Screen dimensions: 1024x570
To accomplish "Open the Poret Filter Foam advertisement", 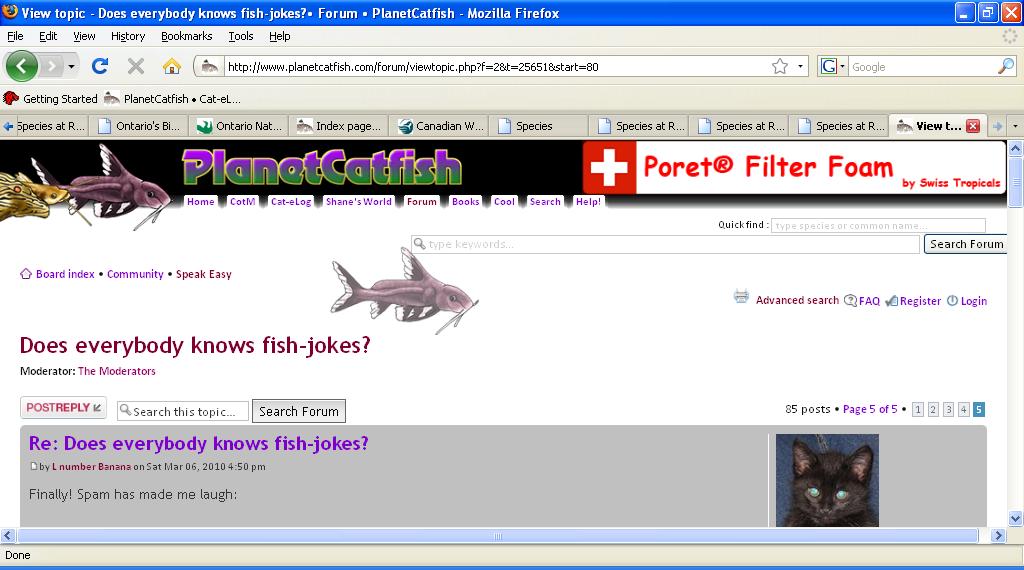I will (793, 168).
